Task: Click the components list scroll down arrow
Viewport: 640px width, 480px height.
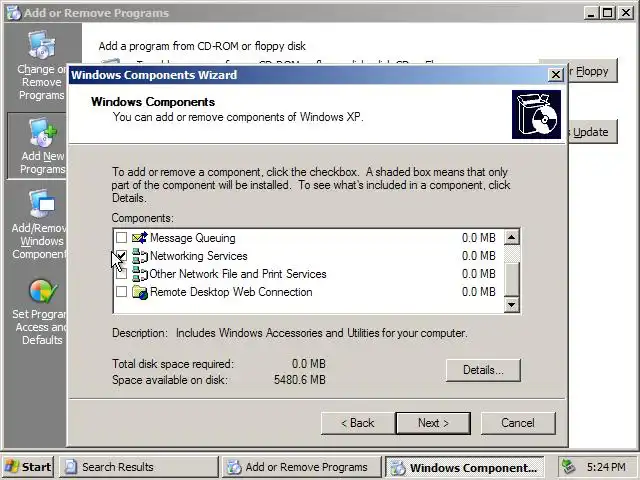Action: pos(511,304)
